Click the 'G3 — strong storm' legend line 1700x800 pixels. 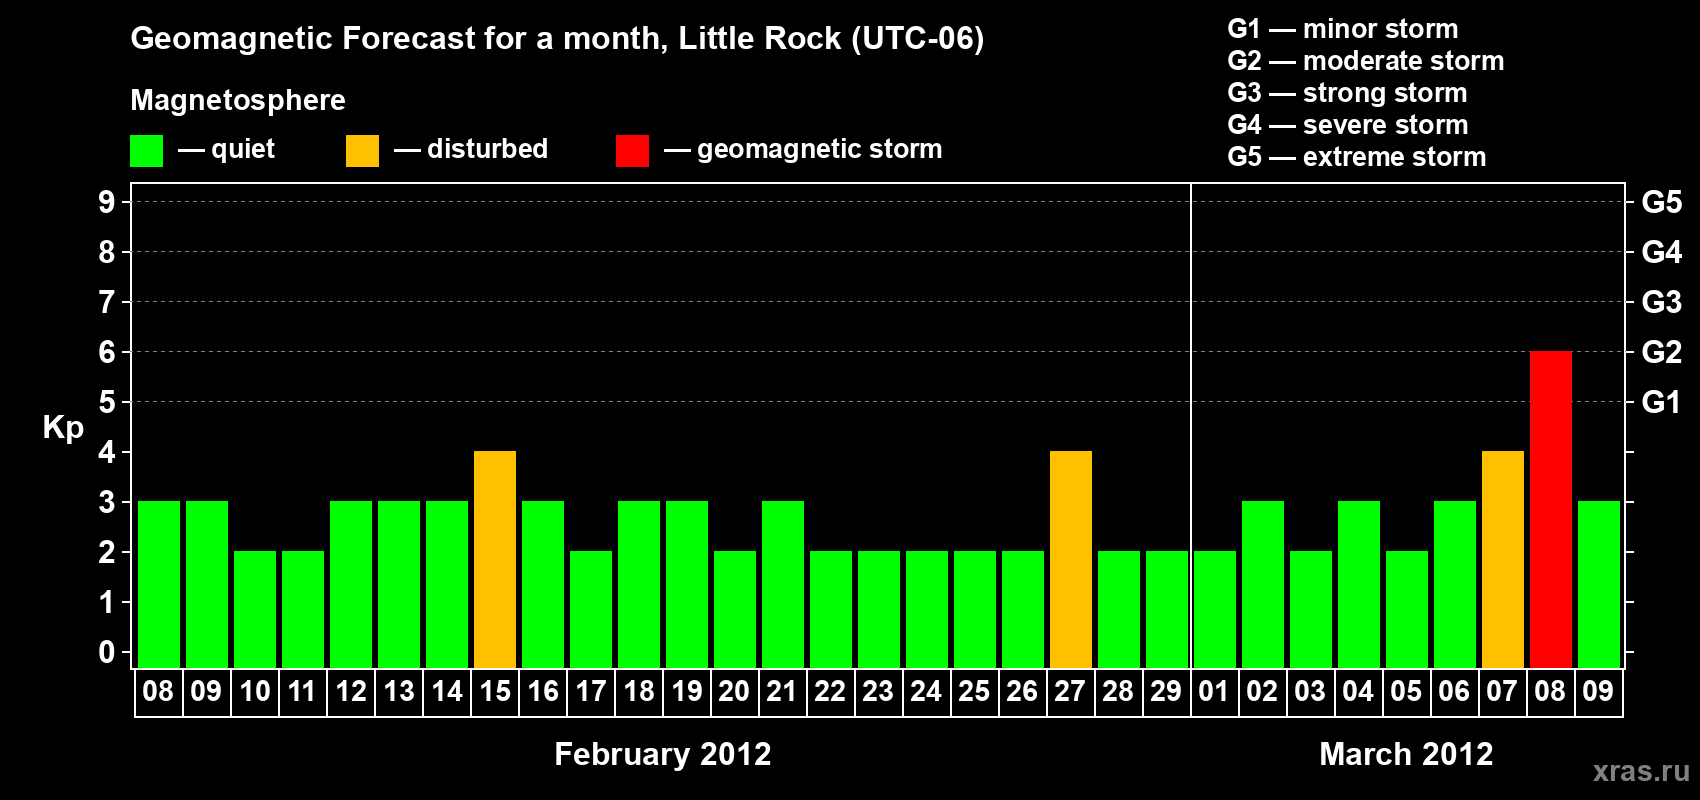[1347, 93]
